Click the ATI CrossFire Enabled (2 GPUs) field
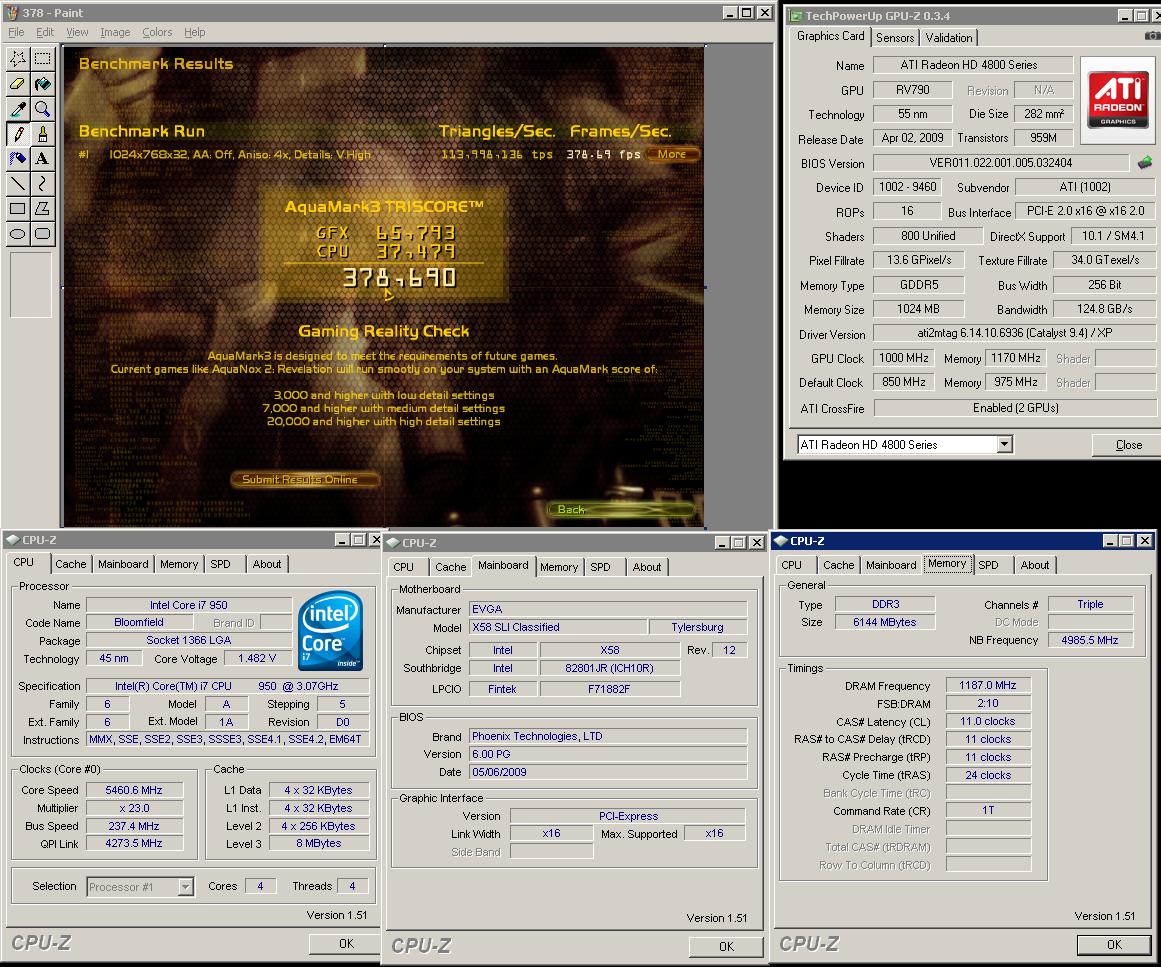Image resolution: width=1161 pixels, height=967 pixels. [1014, 408]
